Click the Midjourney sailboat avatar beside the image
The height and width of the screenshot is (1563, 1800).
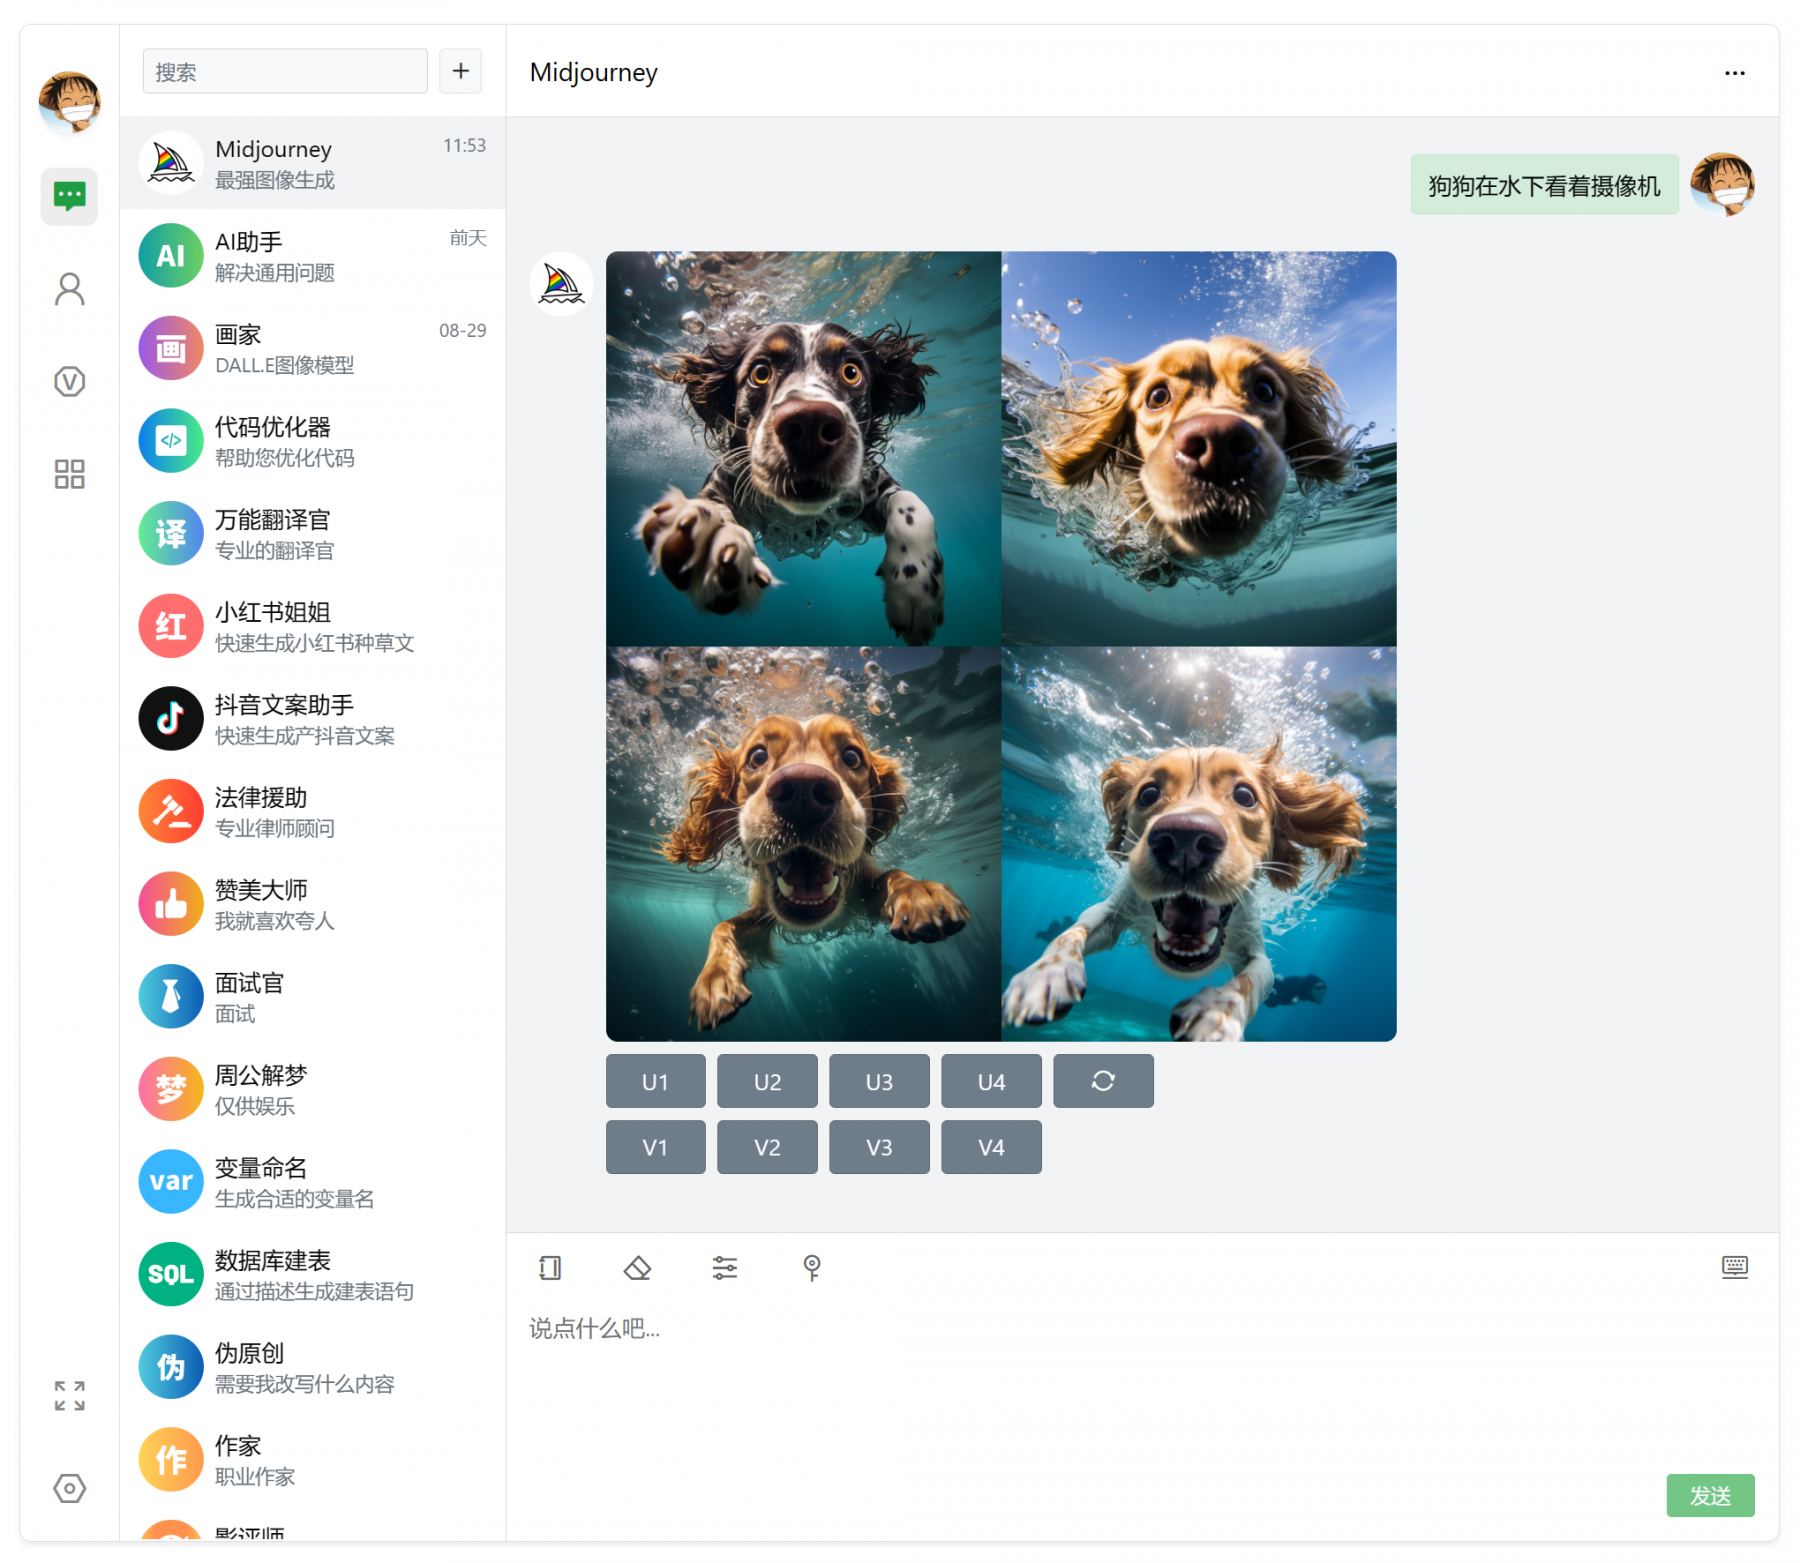[x=561, y=284]
